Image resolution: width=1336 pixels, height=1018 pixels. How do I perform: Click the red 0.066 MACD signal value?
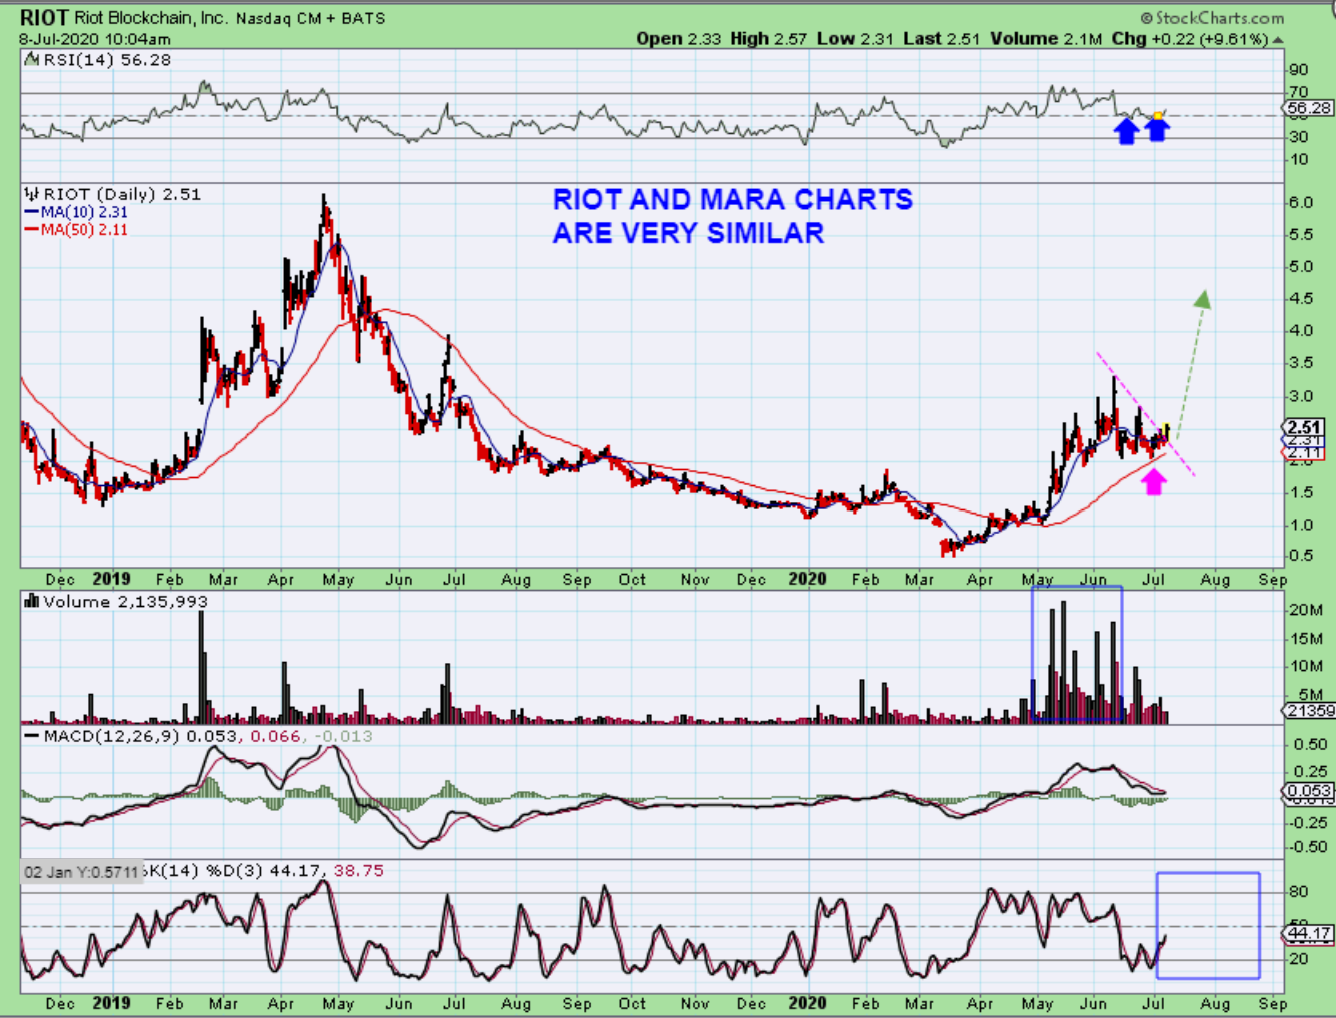(x=275, y=737)
